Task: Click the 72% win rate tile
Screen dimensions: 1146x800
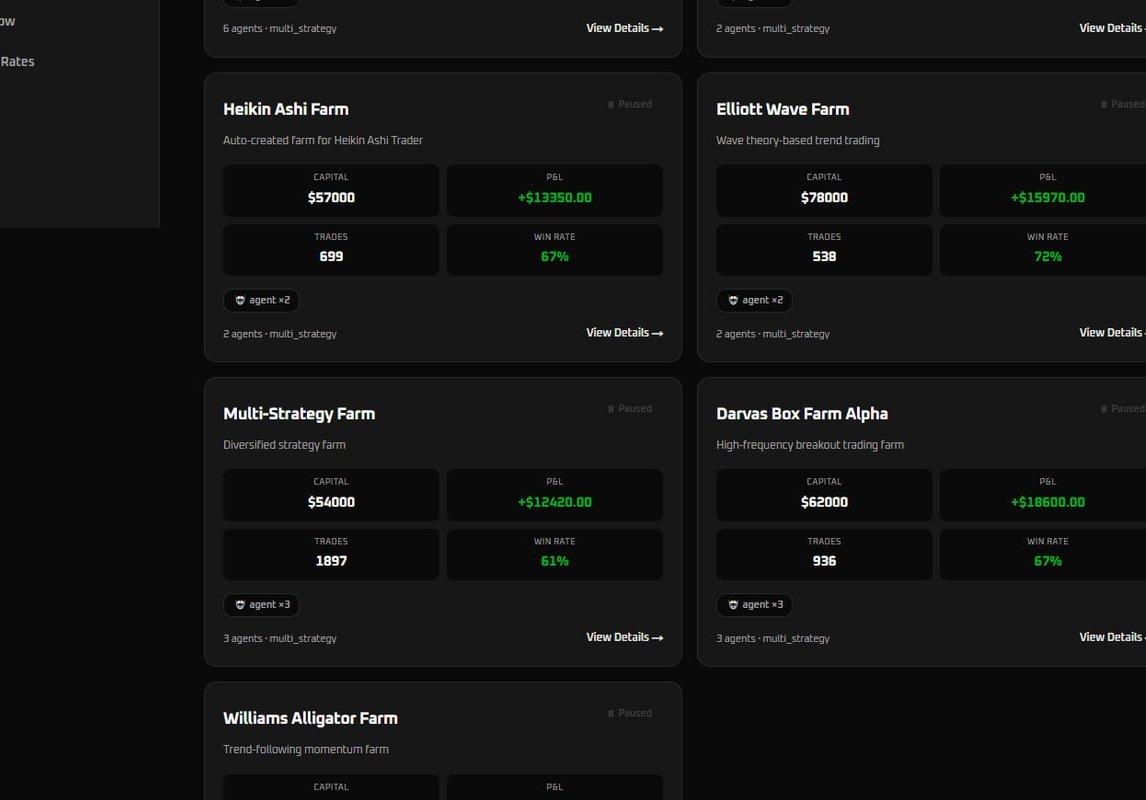Action: (1047, 250)
